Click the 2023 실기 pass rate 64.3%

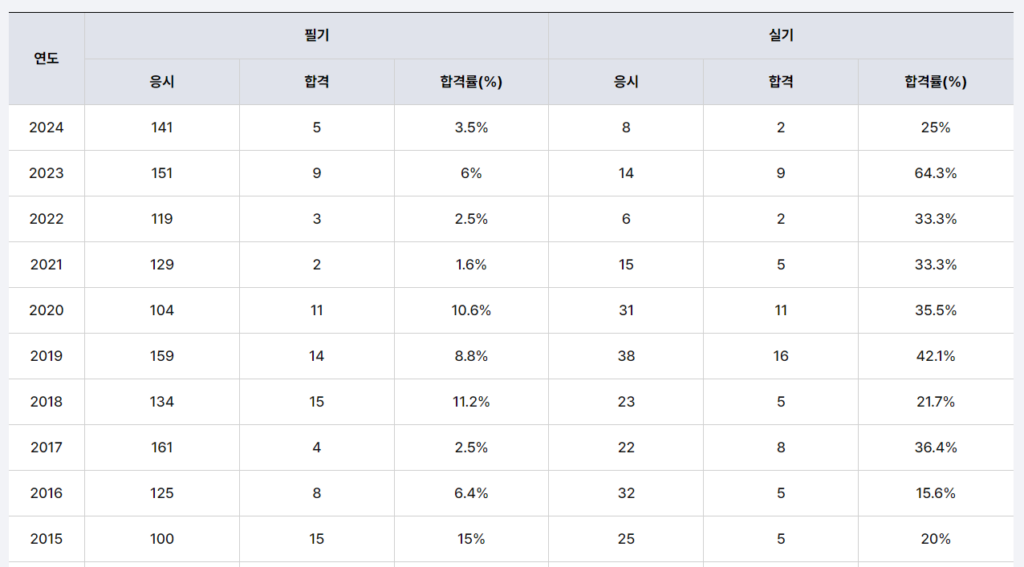(x=935, y=173)
